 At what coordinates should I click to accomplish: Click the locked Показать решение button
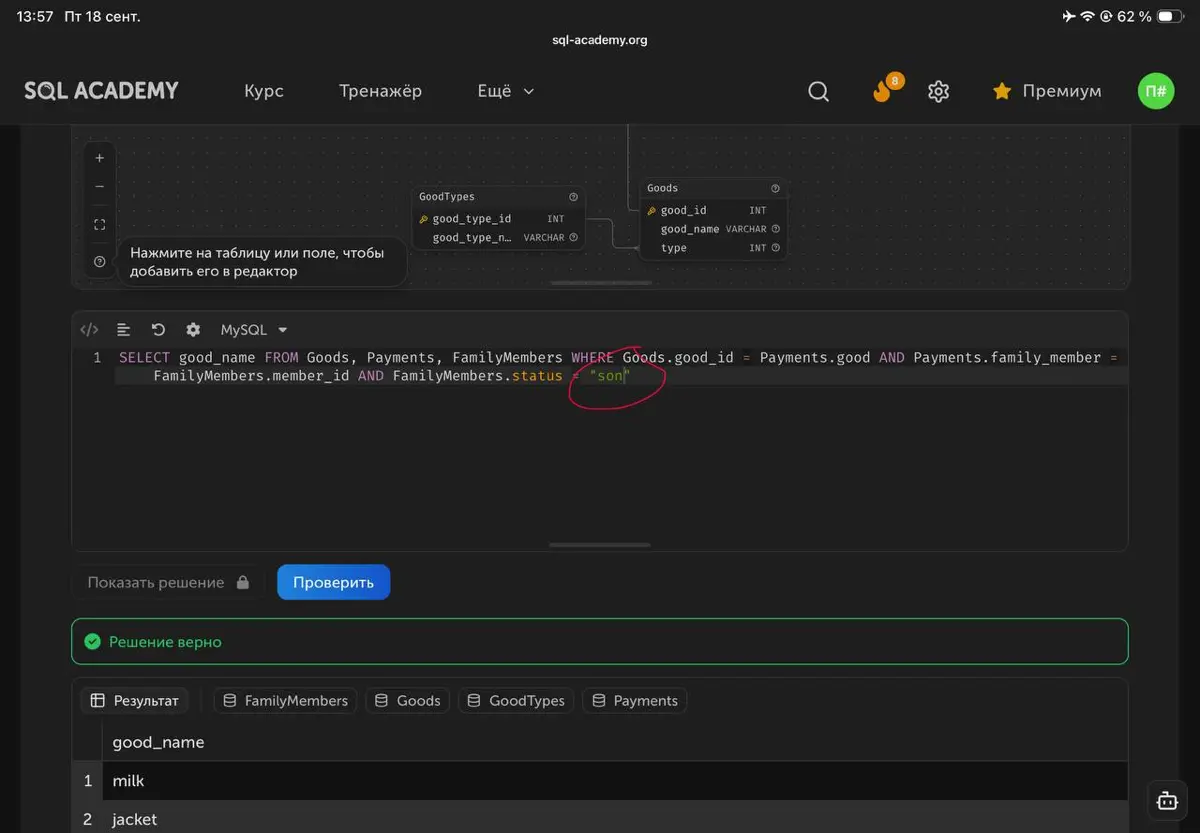pos(168,582)
